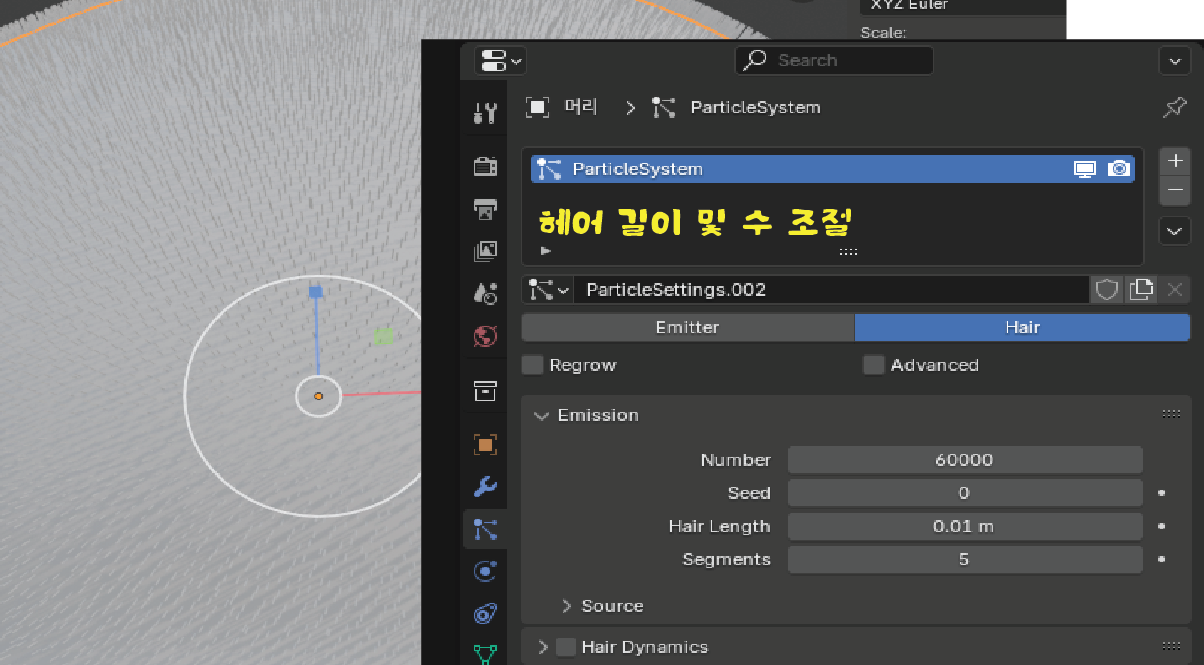
Task: Open the Collection properties tab
Action: pos(485,390)
